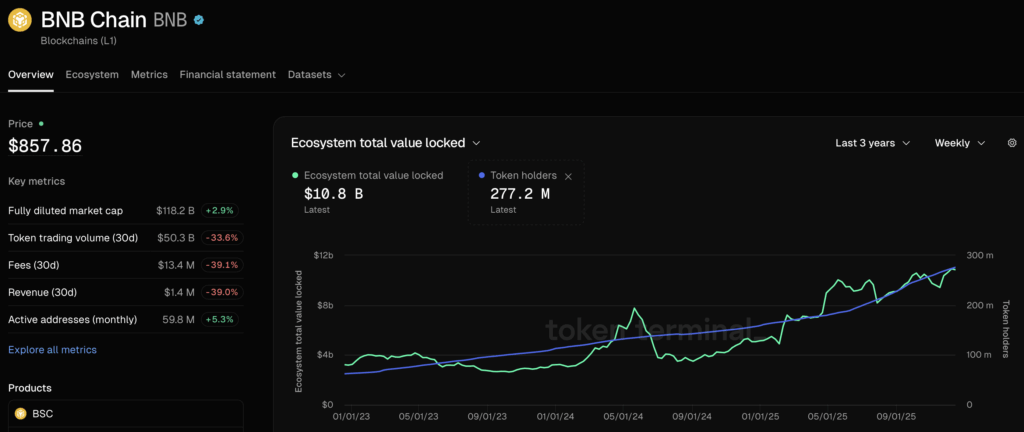Open the Financial statement tab

[227, 75]
